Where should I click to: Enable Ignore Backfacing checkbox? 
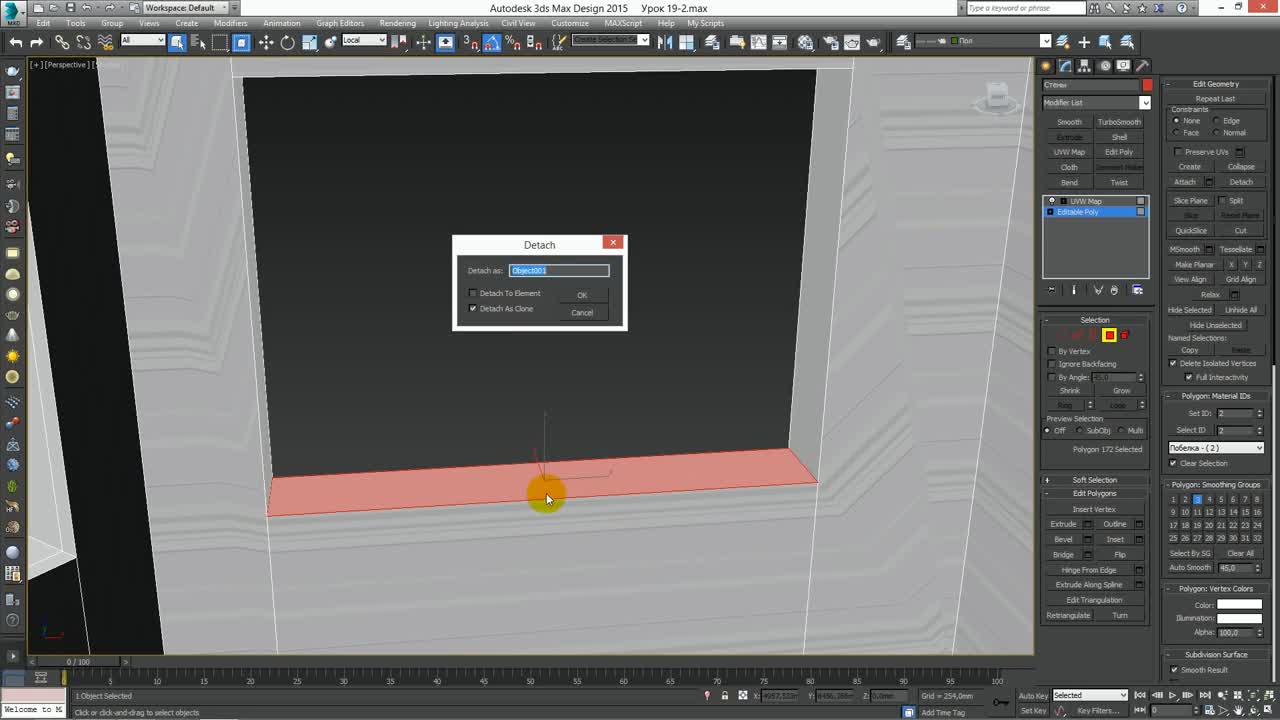(x=1051, y=364)
